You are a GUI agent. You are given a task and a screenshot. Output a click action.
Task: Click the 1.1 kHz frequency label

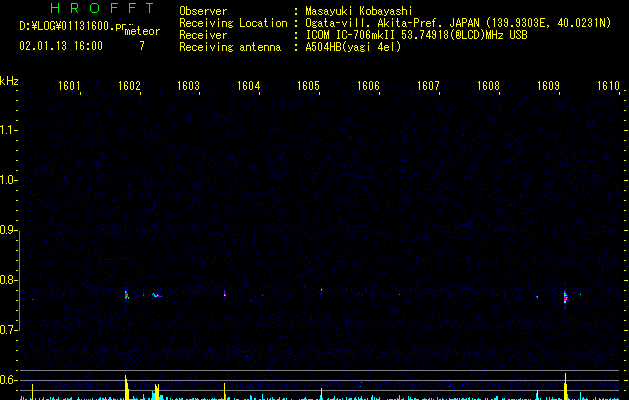(8, 130)
